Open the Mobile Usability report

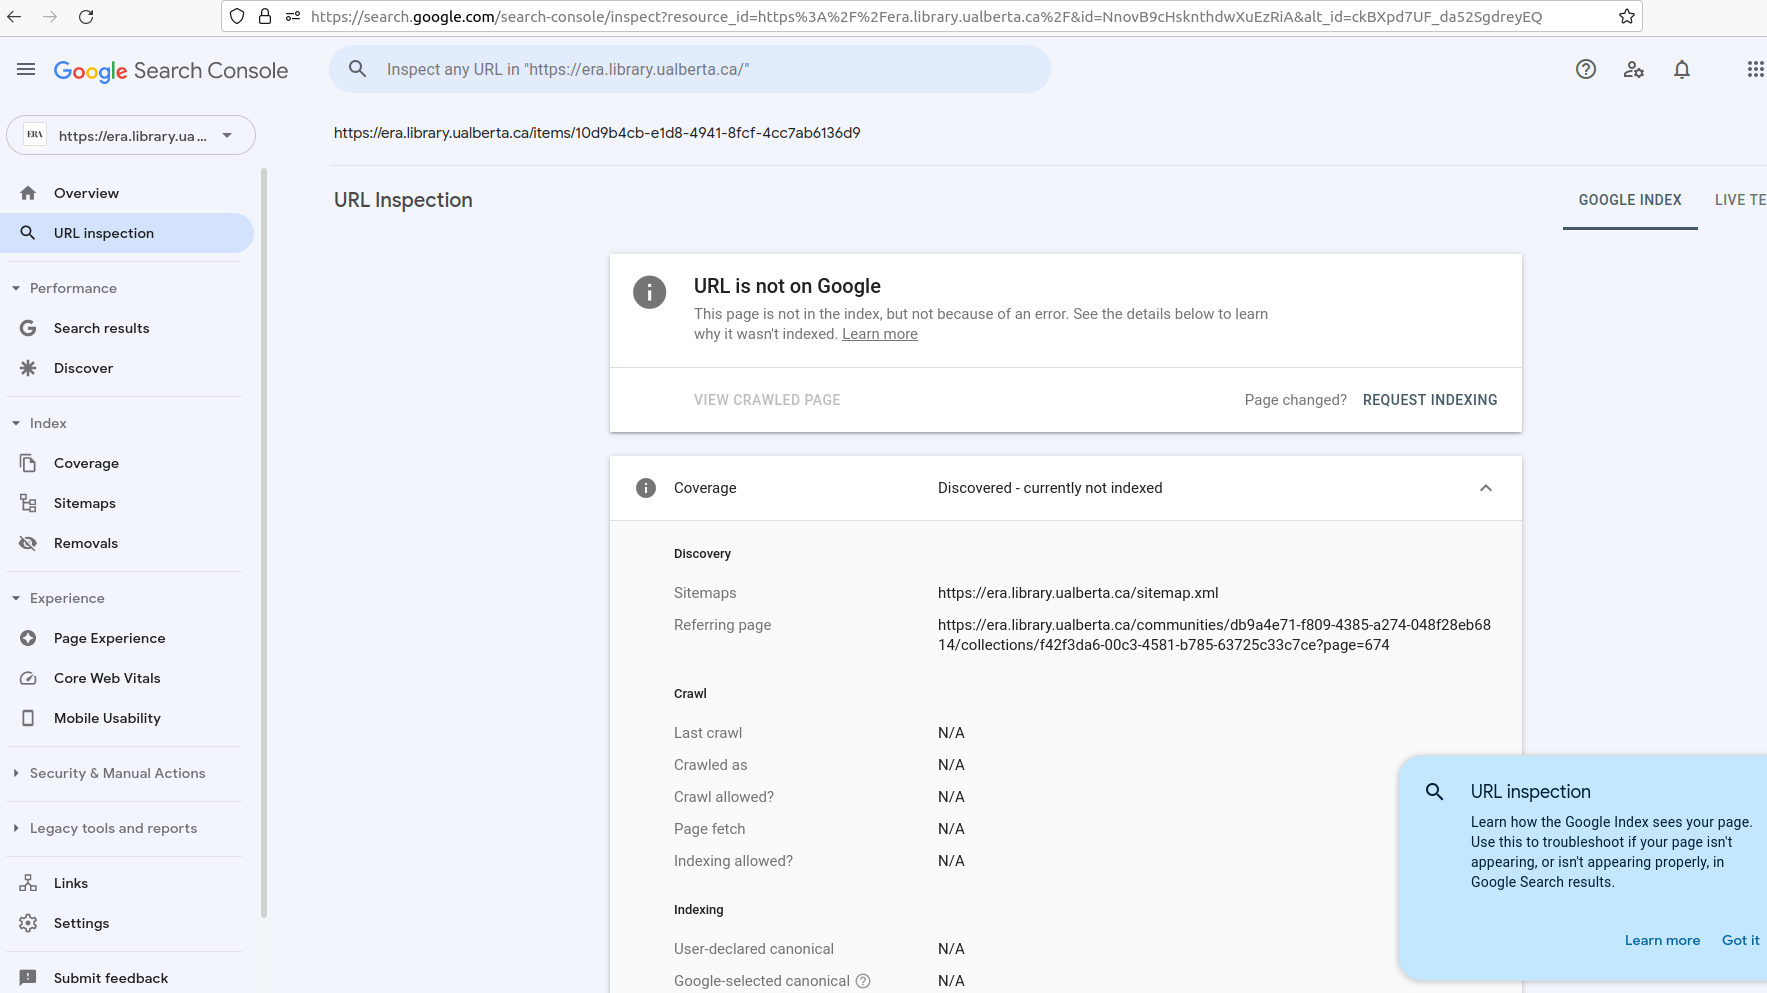107,718
